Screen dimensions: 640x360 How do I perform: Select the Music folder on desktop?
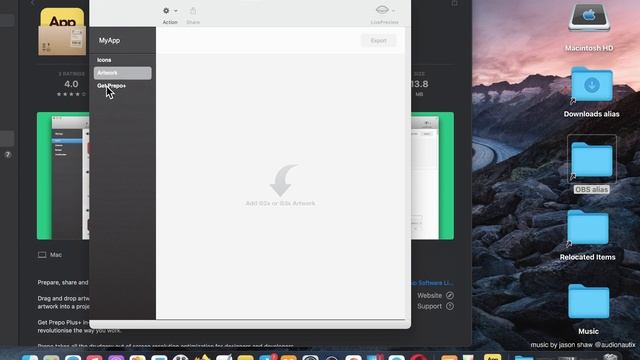589,301
